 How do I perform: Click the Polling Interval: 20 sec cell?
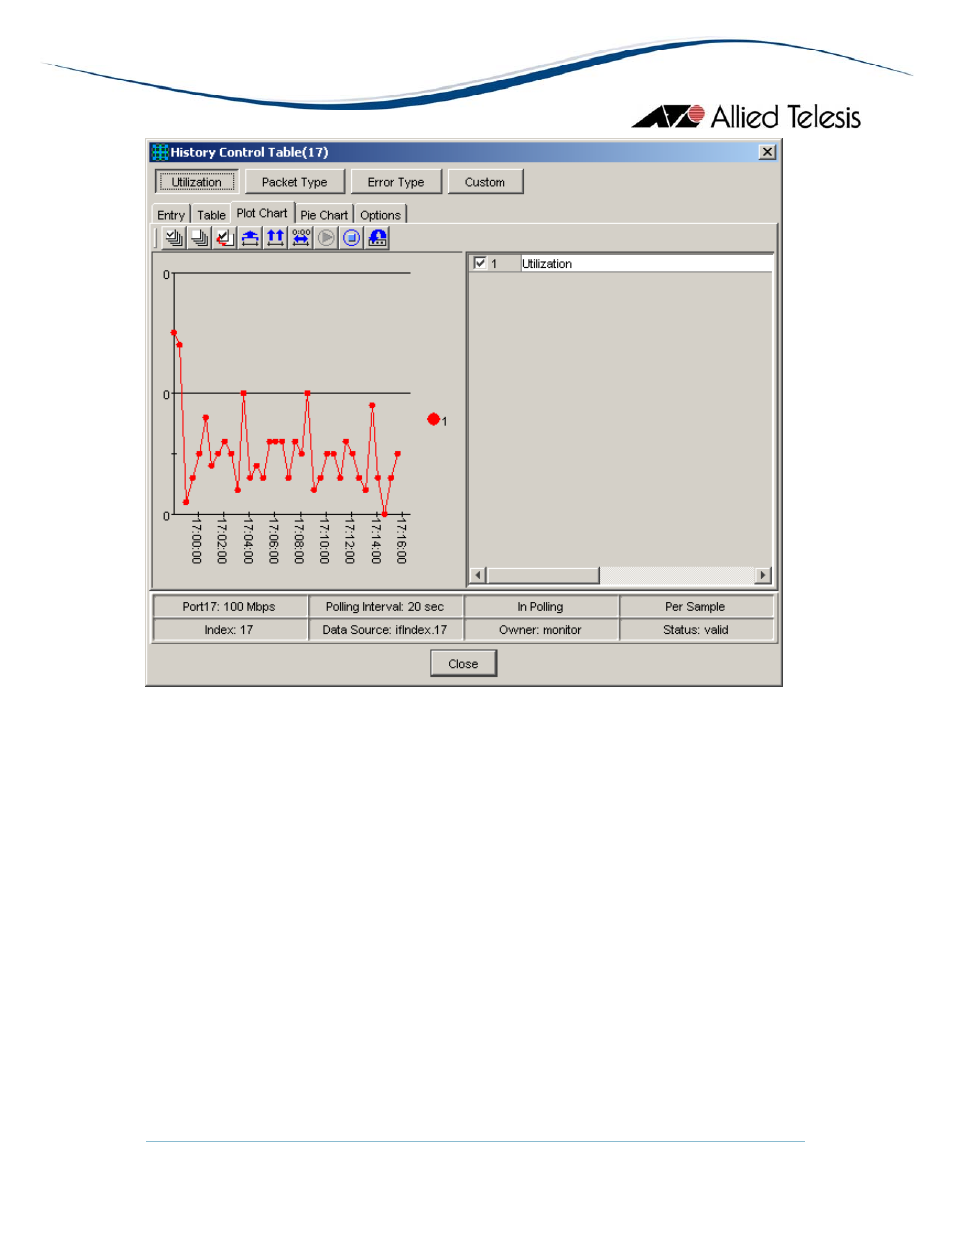385,607
